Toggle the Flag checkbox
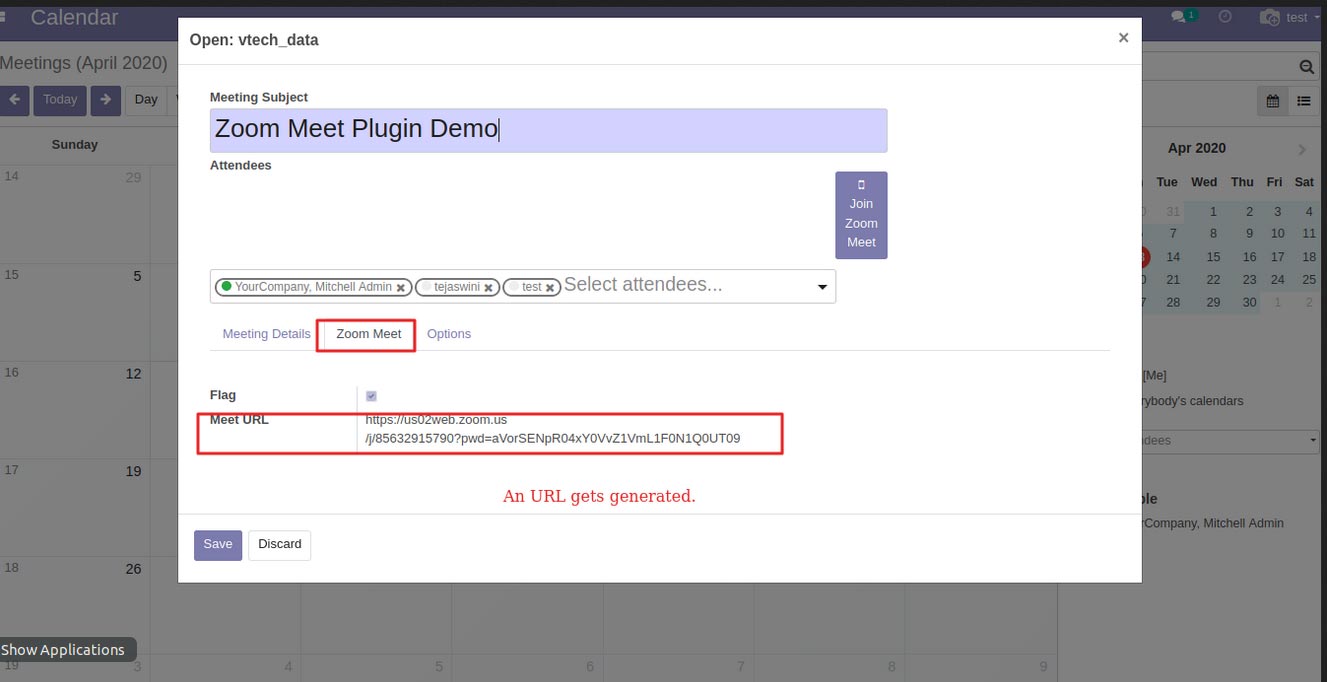The height and width of the screenshot is (682, 1328). pyautogui.click(x=371, y=396)
